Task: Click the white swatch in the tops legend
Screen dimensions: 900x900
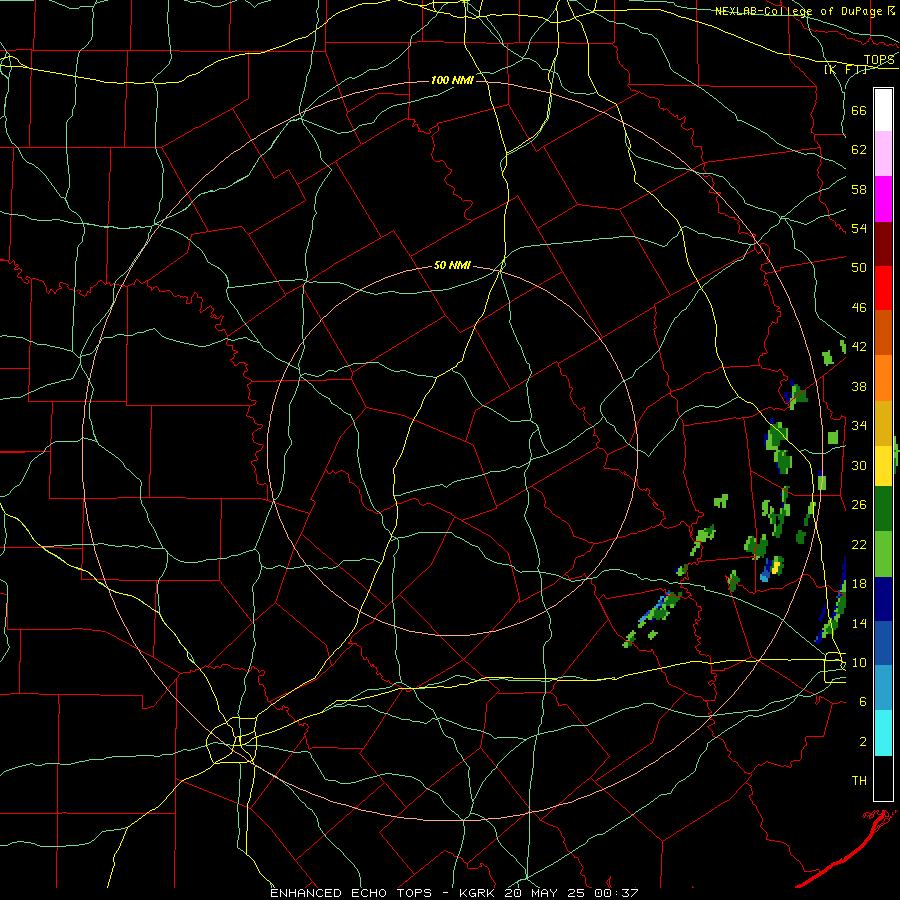Action: tap(883, 110)
